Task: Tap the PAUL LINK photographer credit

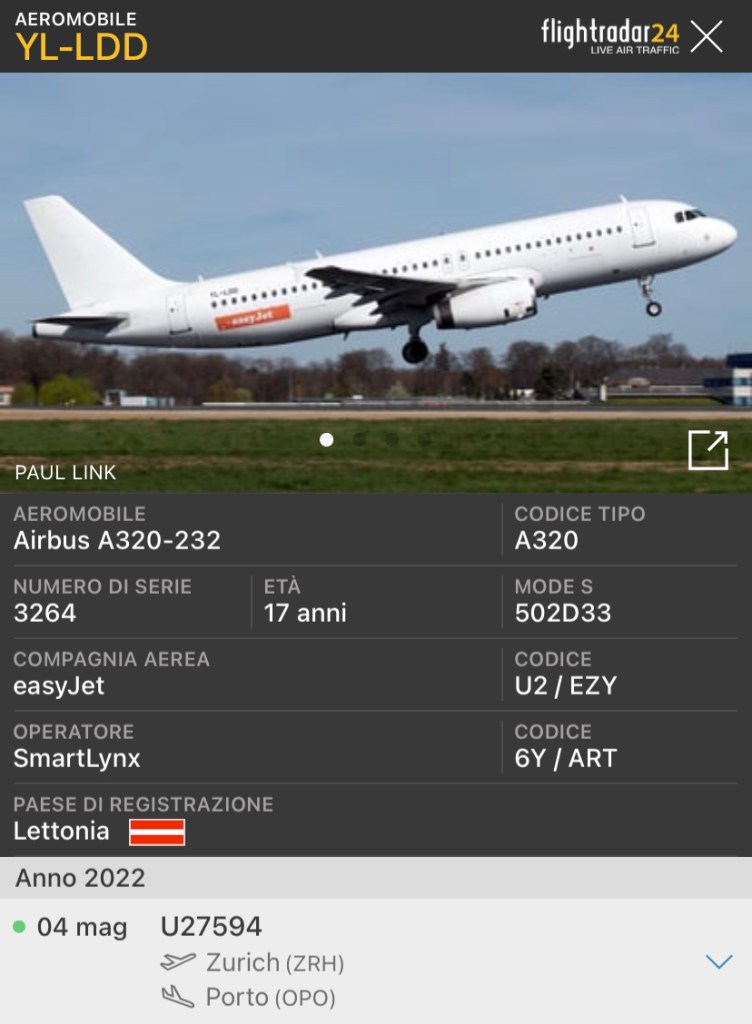Action: [65, 472]
